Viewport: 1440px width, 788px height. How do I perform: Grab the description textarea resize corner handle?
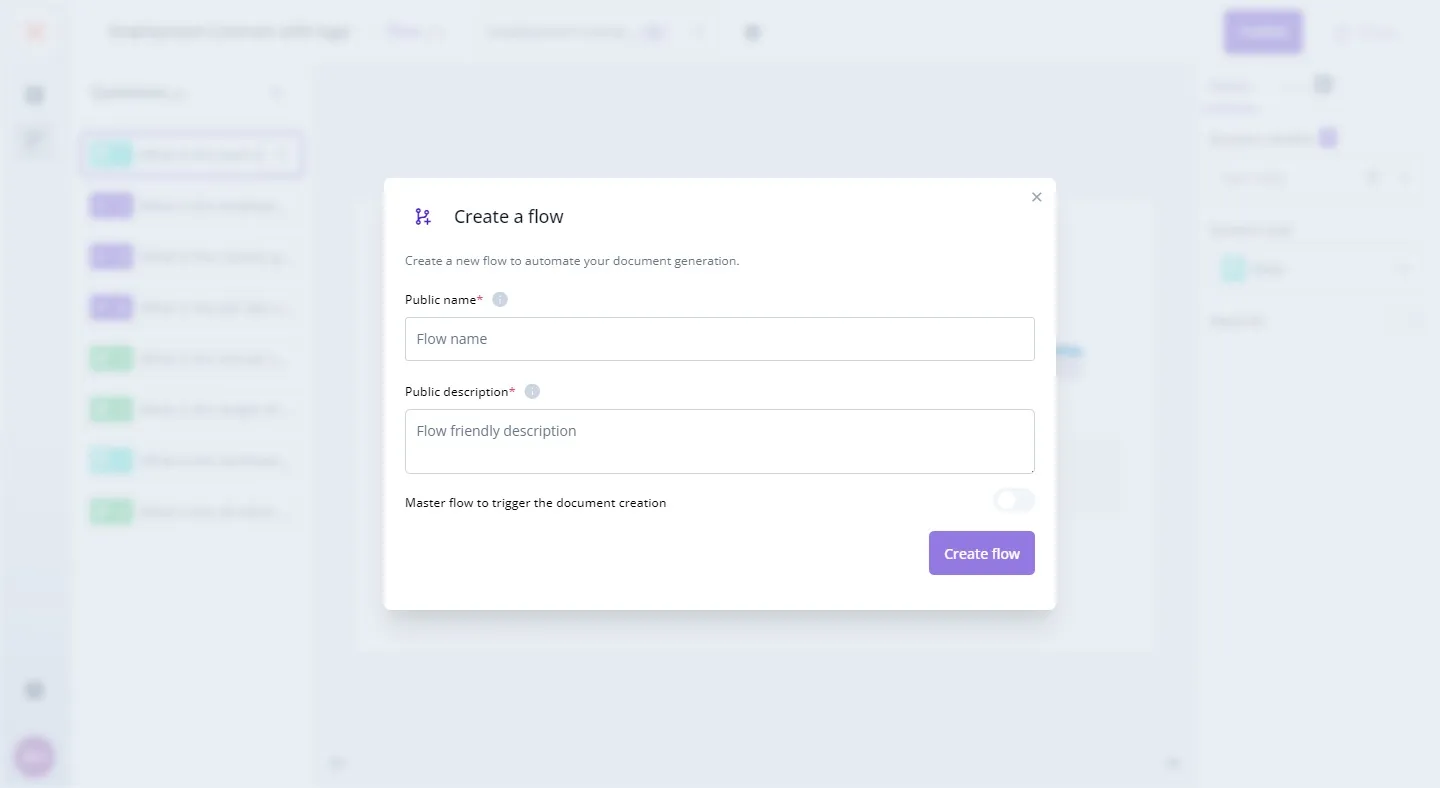coord(1030,469)
